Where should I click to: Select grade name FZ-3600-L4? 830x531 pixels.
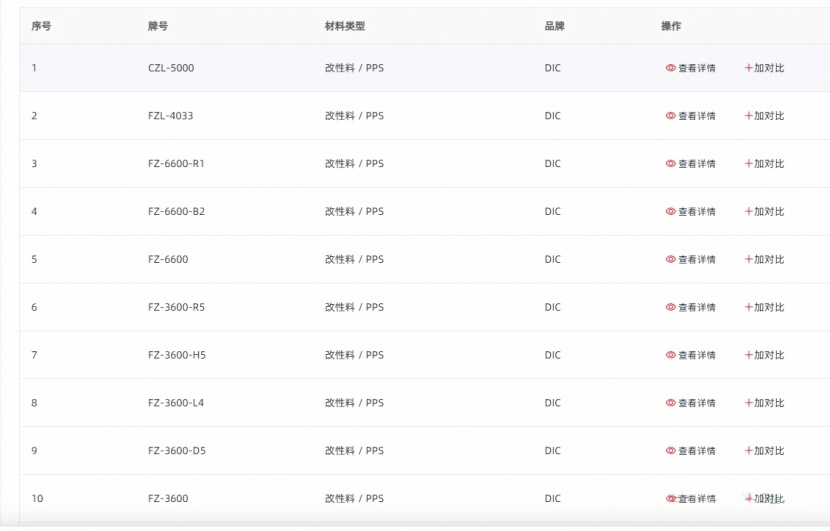176,403
